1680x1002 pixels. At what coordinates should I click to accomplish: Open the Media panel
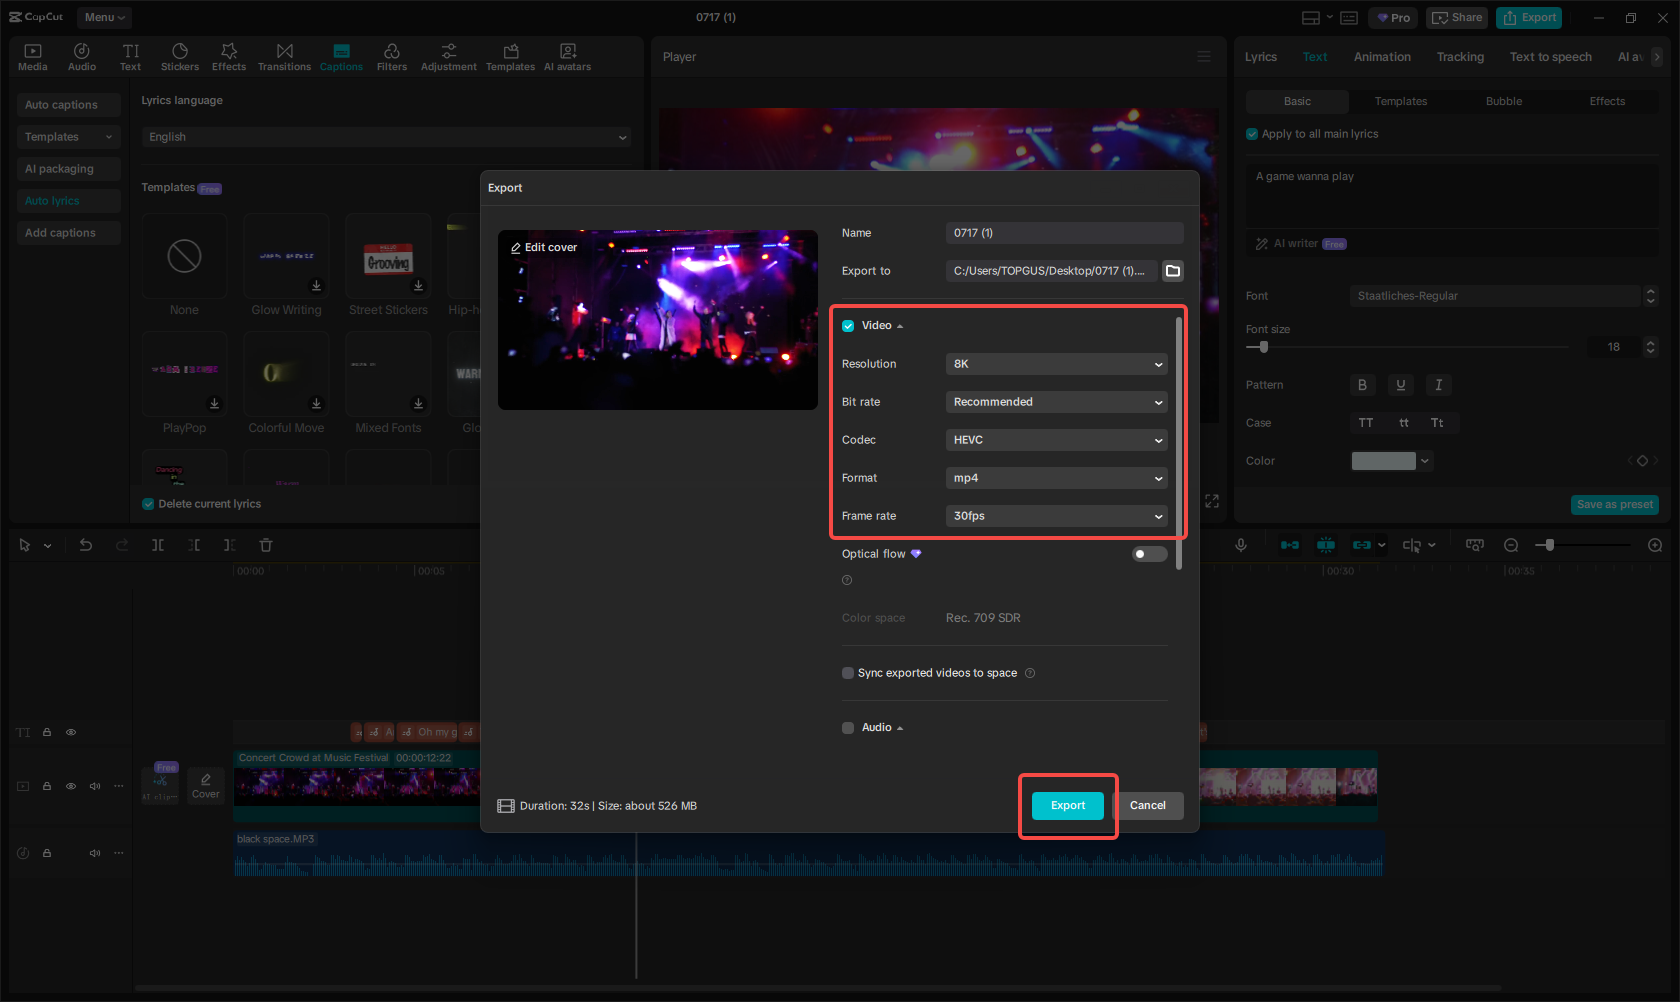(32, 57)
